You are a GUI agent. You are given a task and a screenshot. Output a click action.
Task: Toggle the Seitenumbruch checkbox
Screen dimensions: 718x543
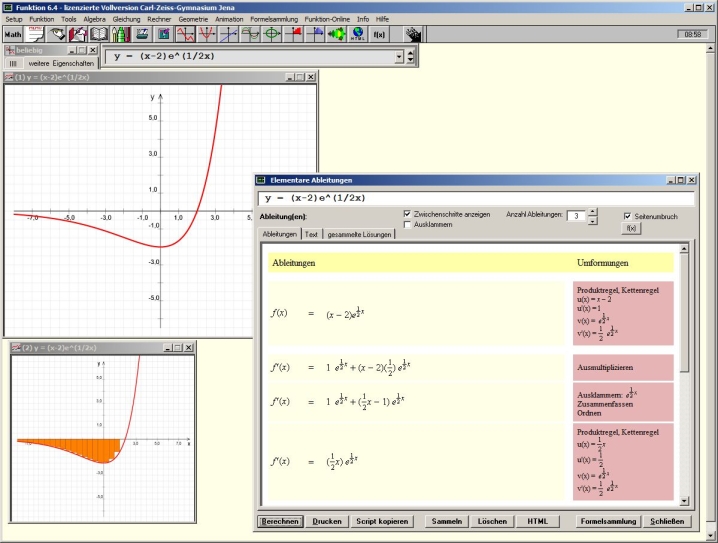point(626,215)
